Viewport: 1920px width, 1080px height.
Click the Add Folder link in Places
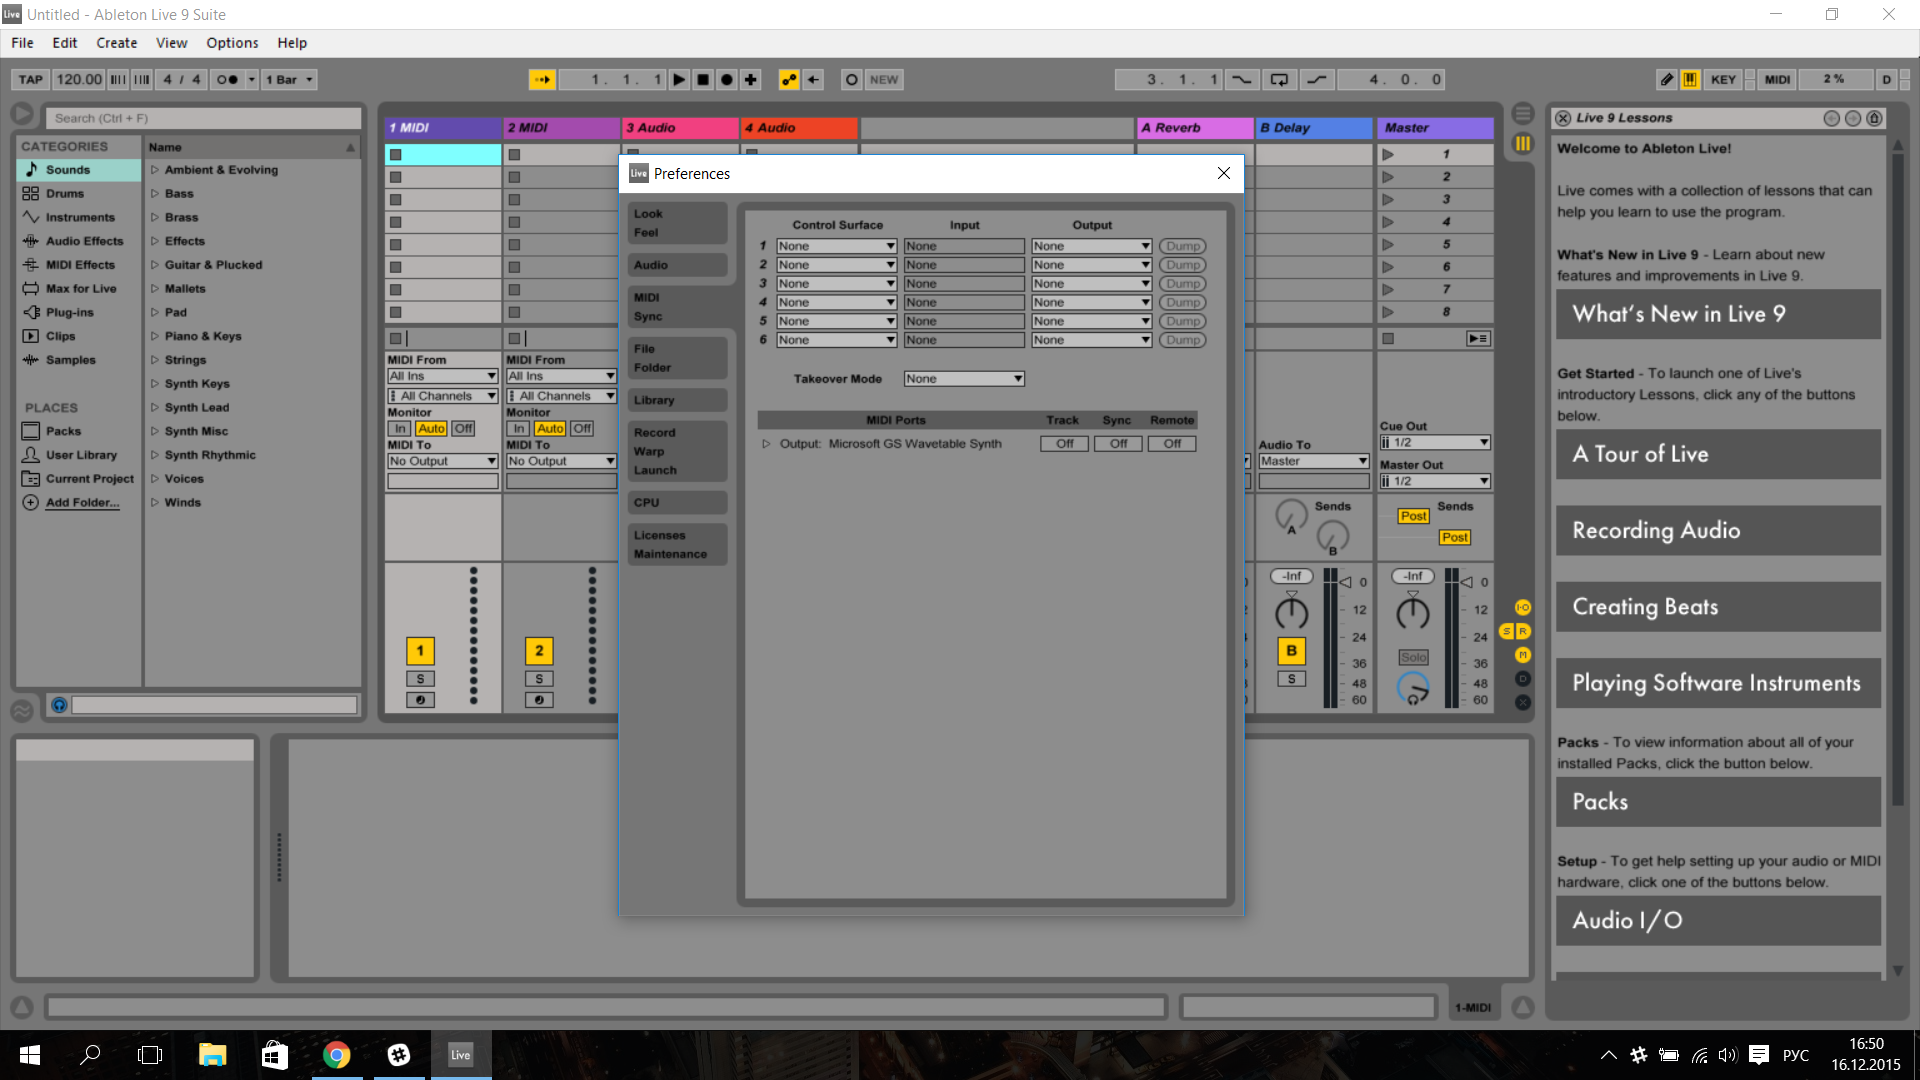point(82,503)
